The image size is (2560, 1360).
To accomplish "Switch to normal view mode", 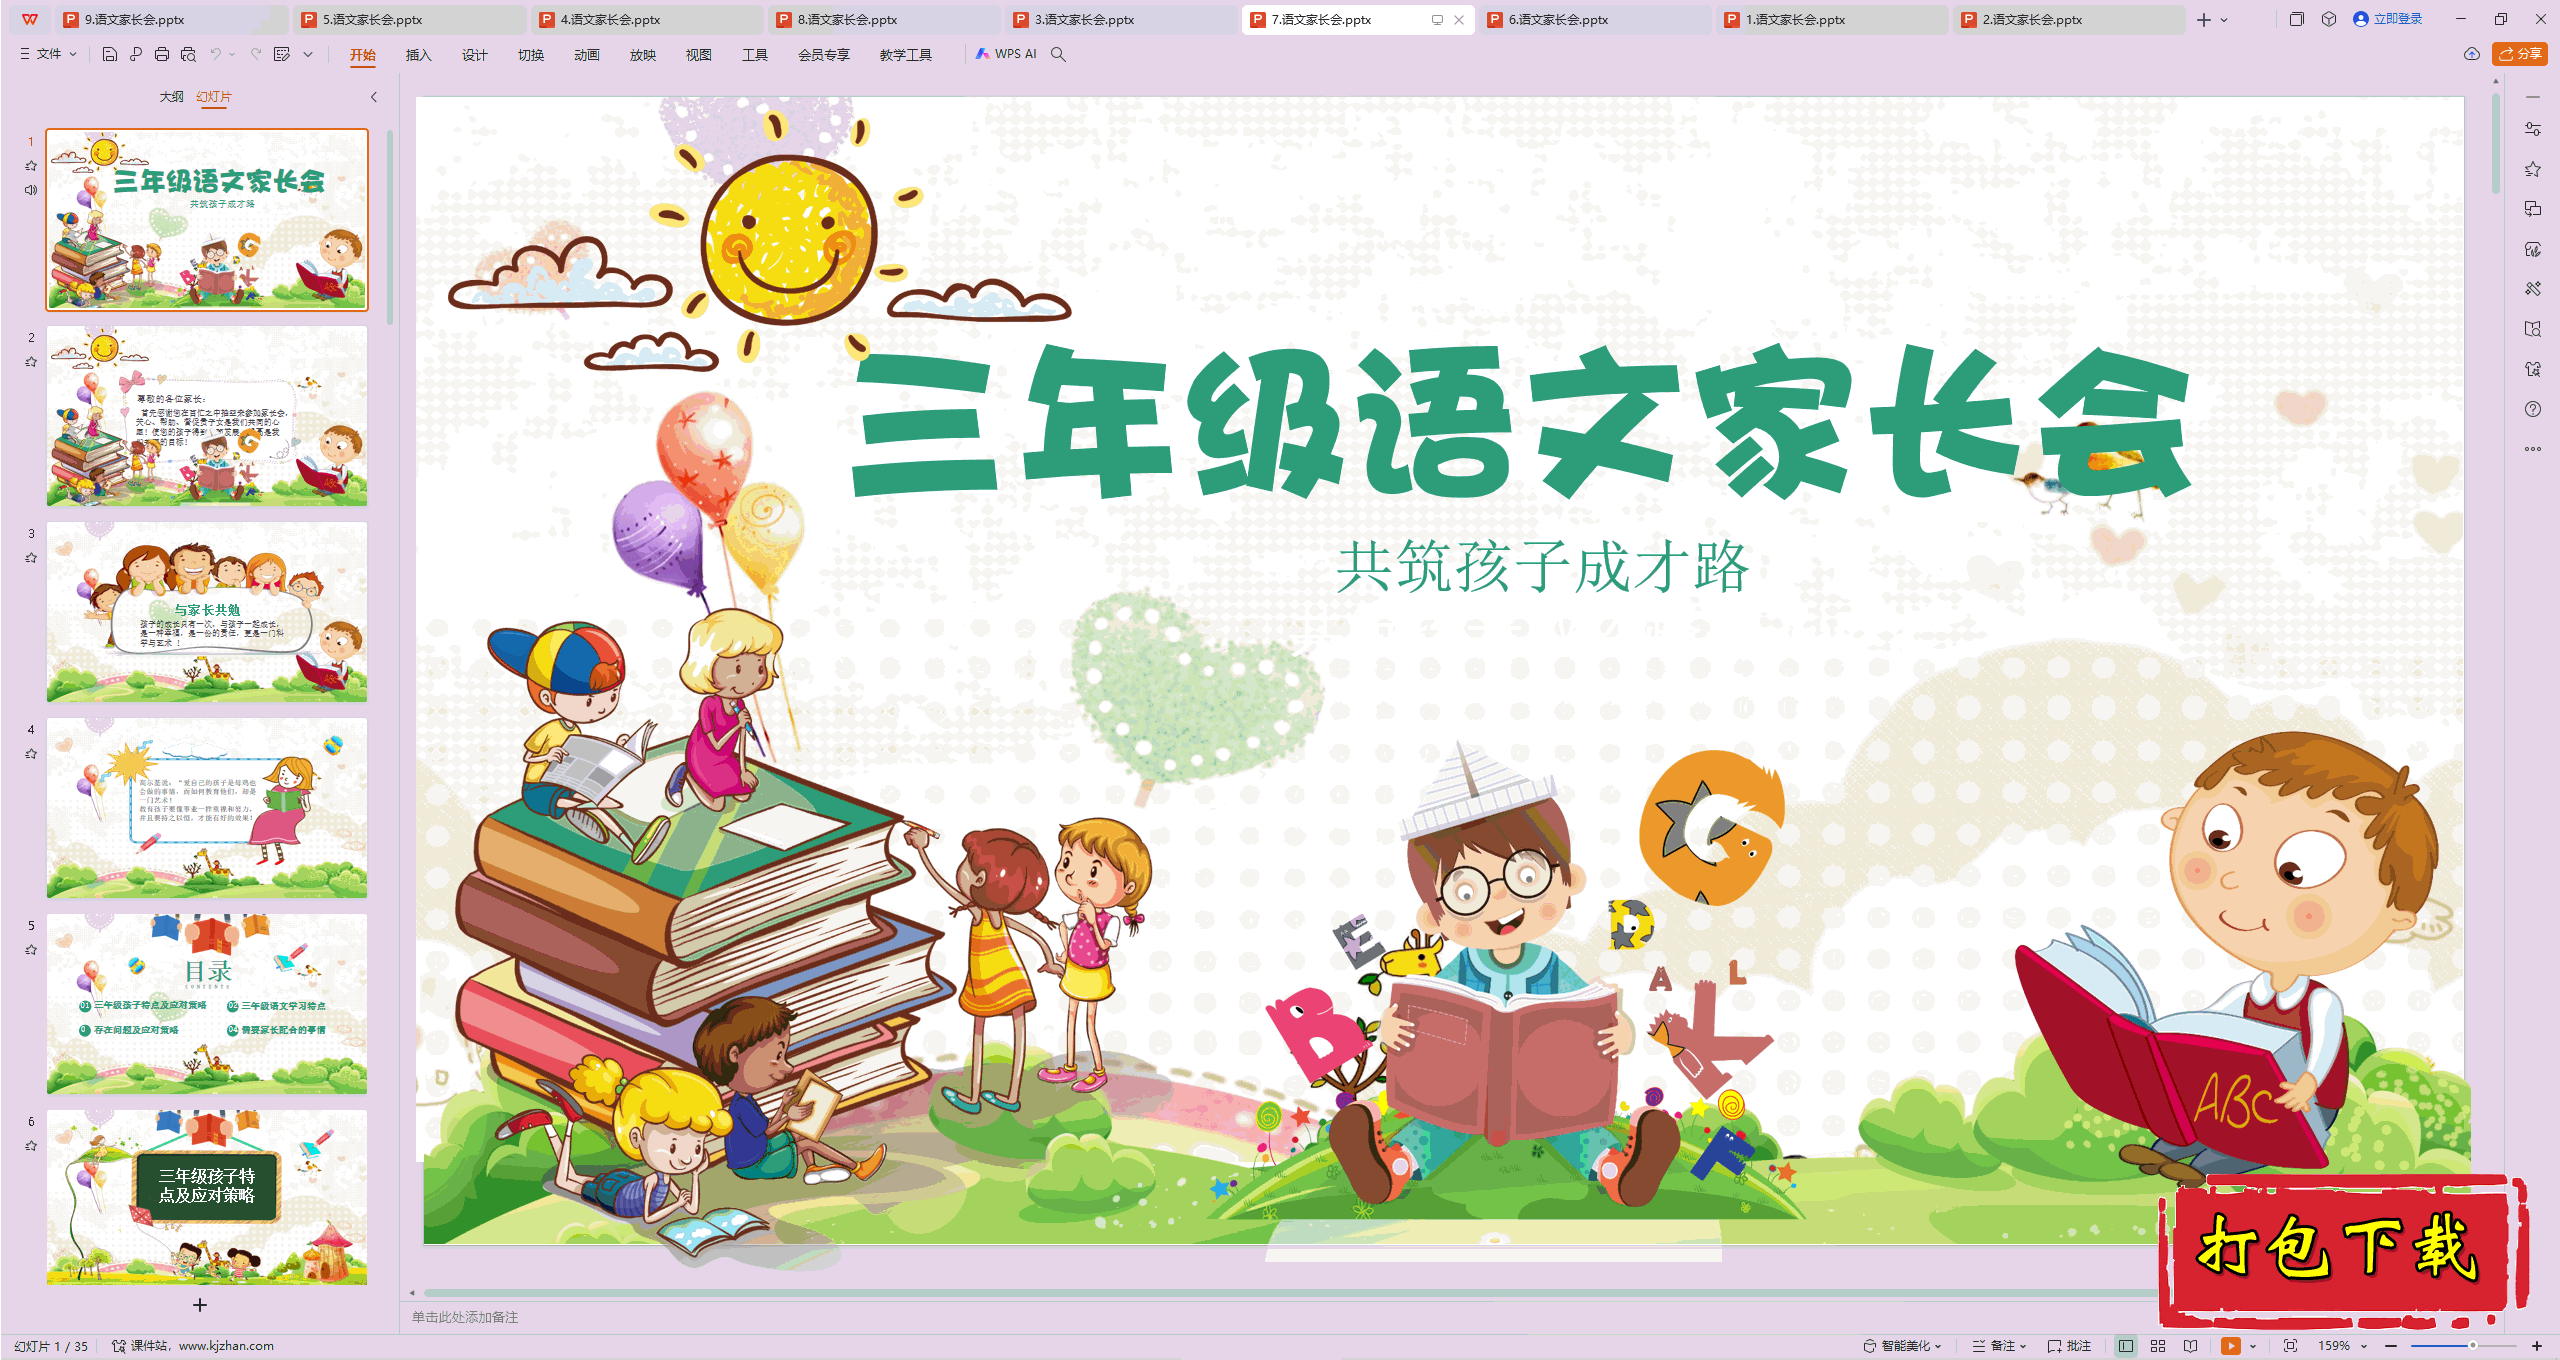I will pos(2126,1346).
